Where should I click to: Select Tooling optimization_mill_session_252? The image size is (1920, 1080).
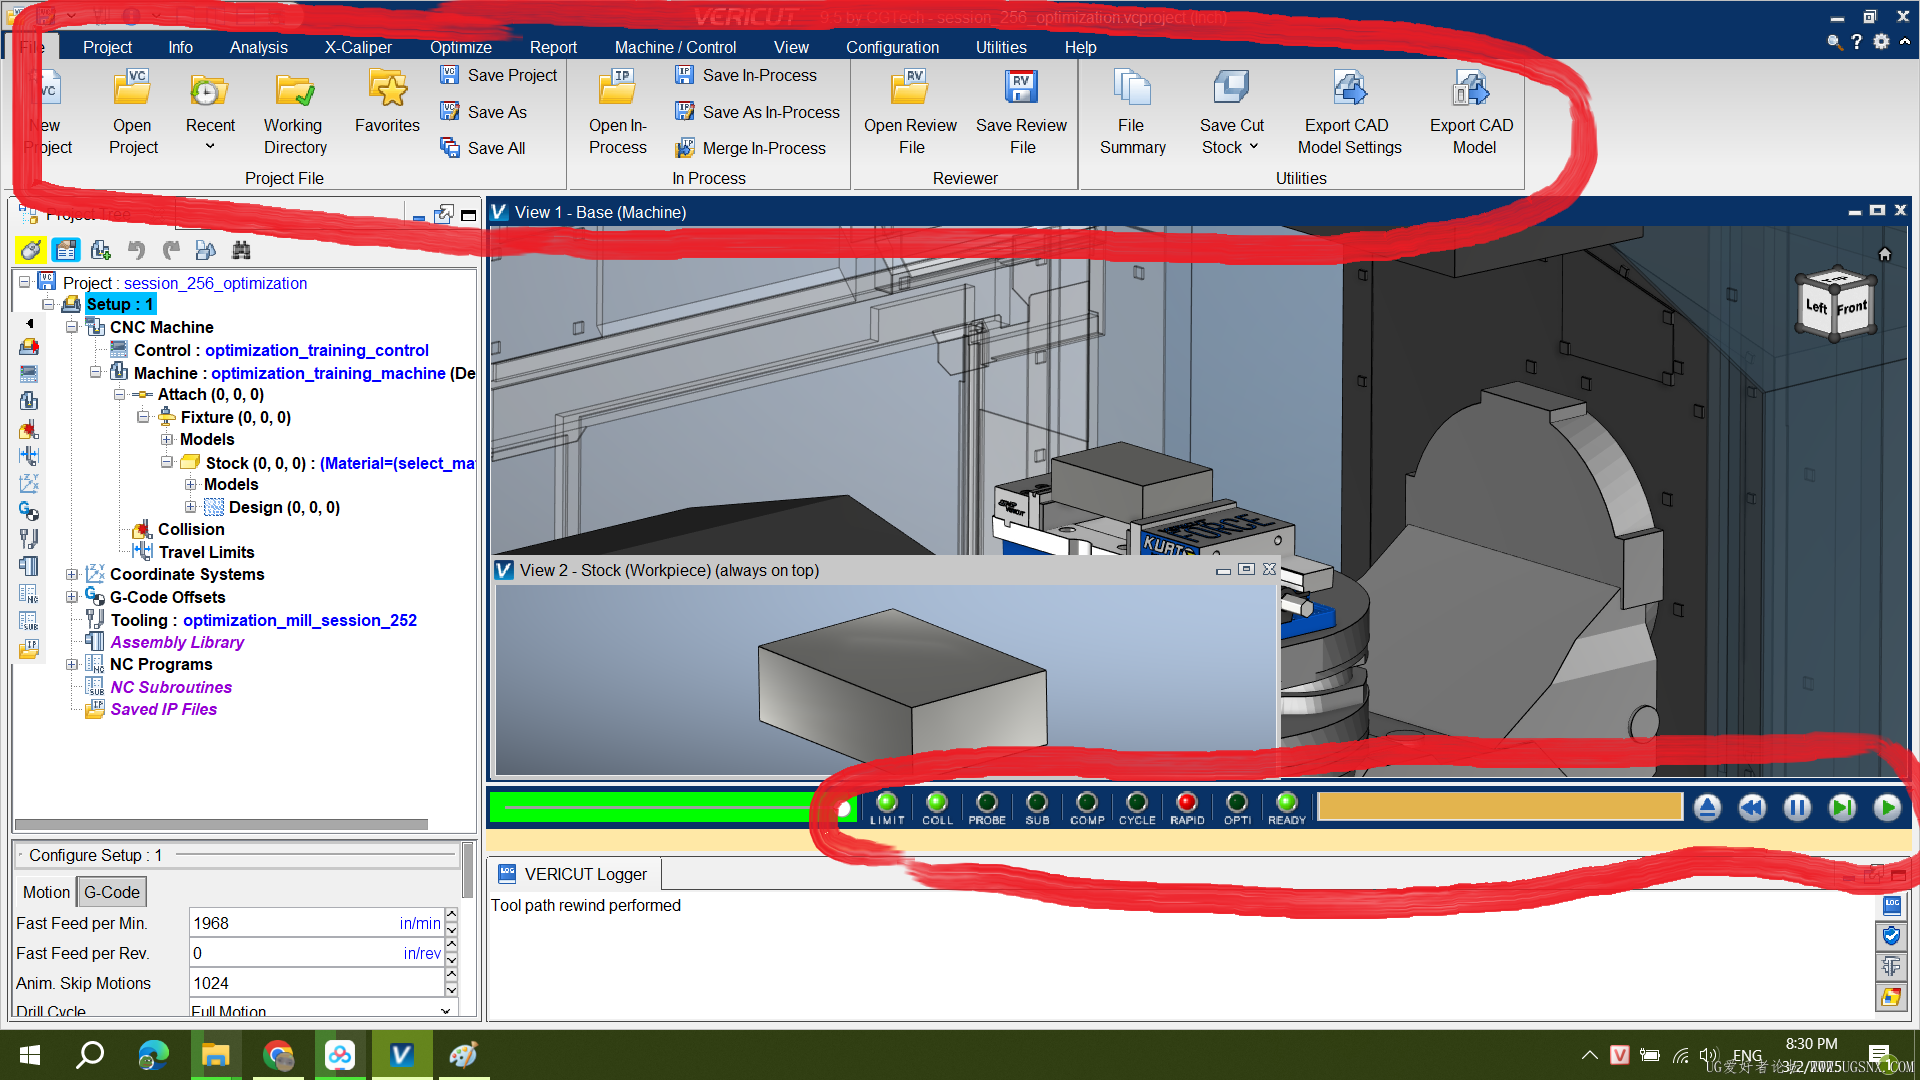[x=264, y=620]
